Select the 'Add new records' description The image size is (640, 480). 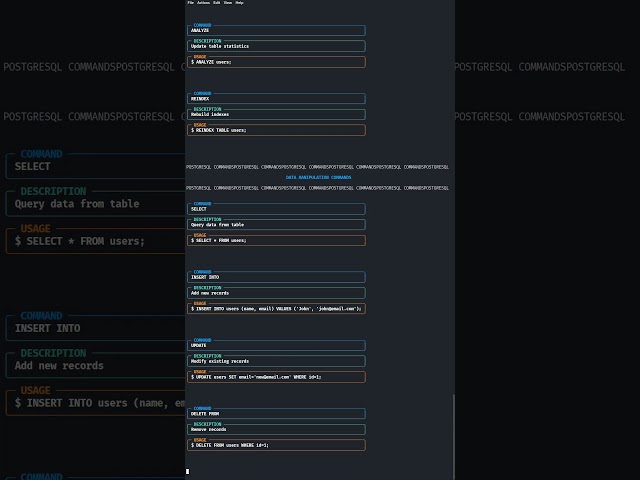click(x=210, y=293)
